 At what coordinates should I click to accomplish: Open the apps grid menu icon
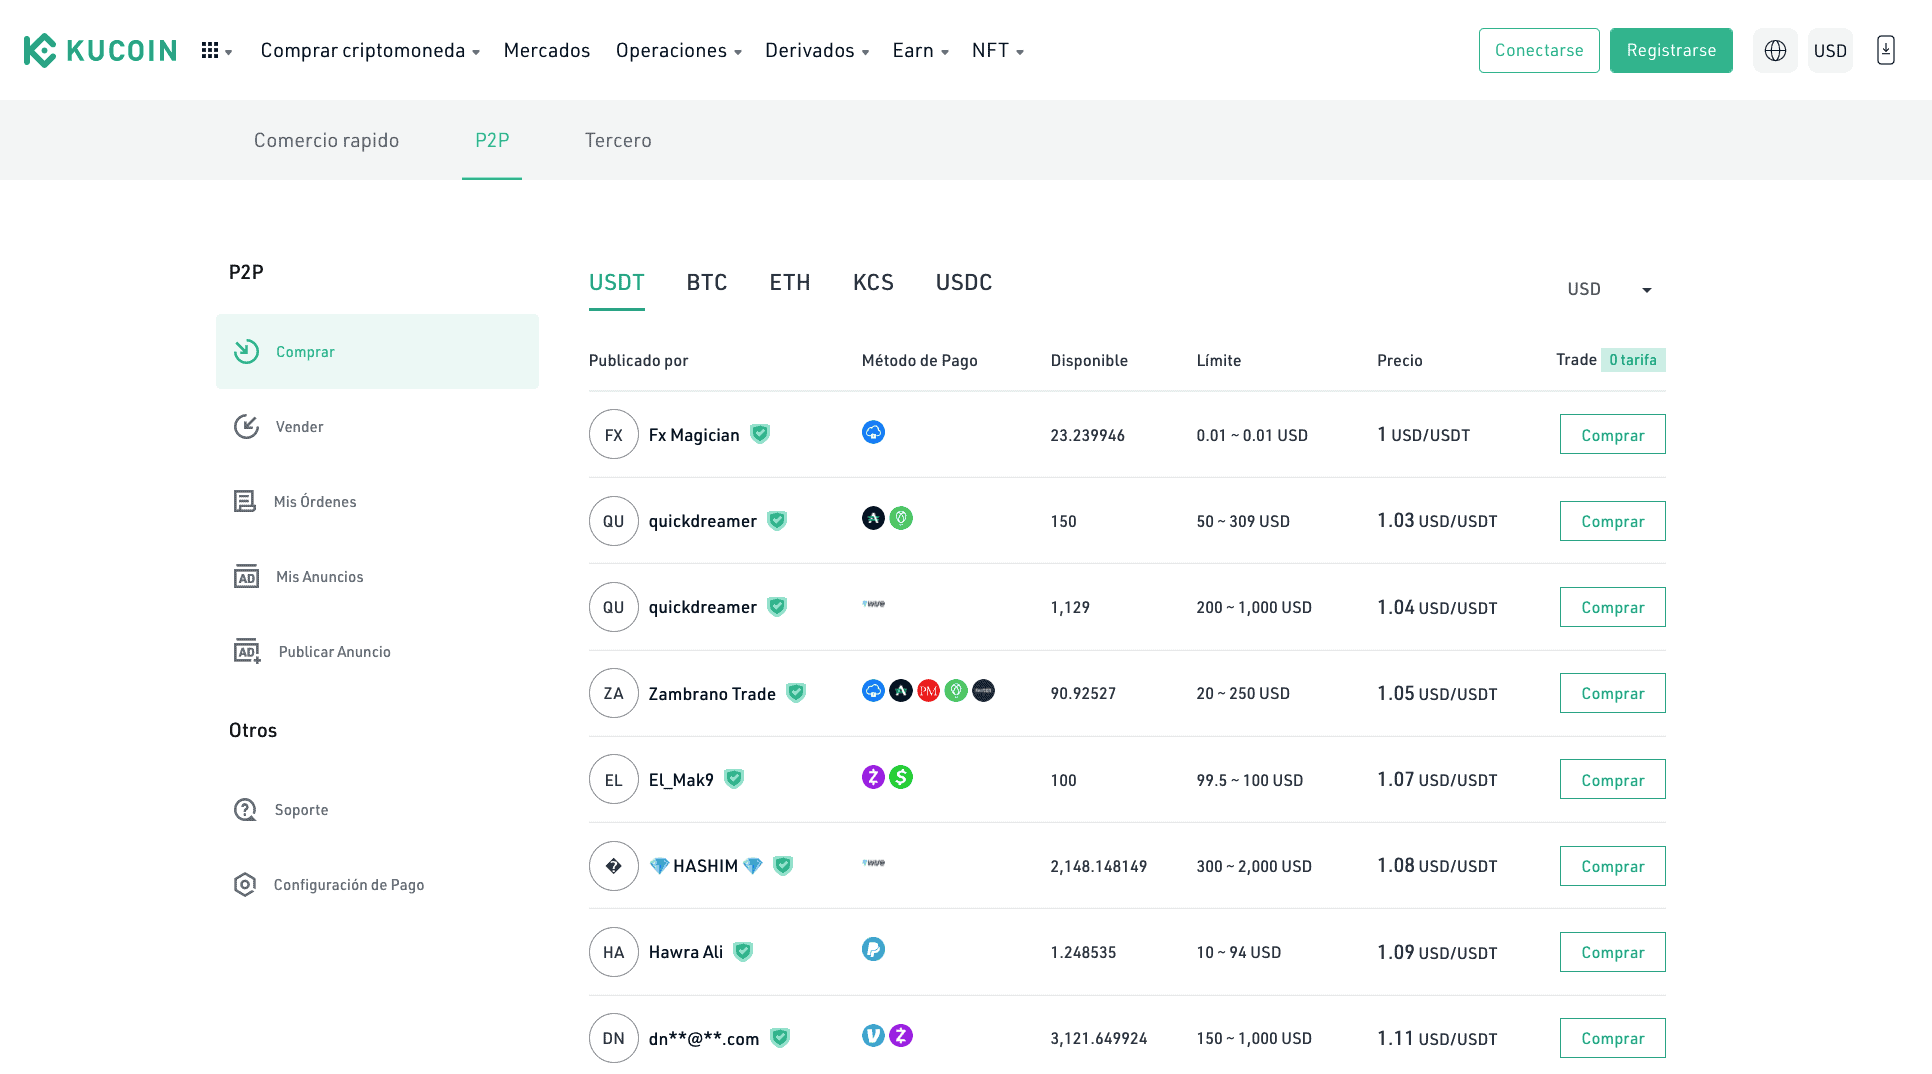(x=210, y=50)
